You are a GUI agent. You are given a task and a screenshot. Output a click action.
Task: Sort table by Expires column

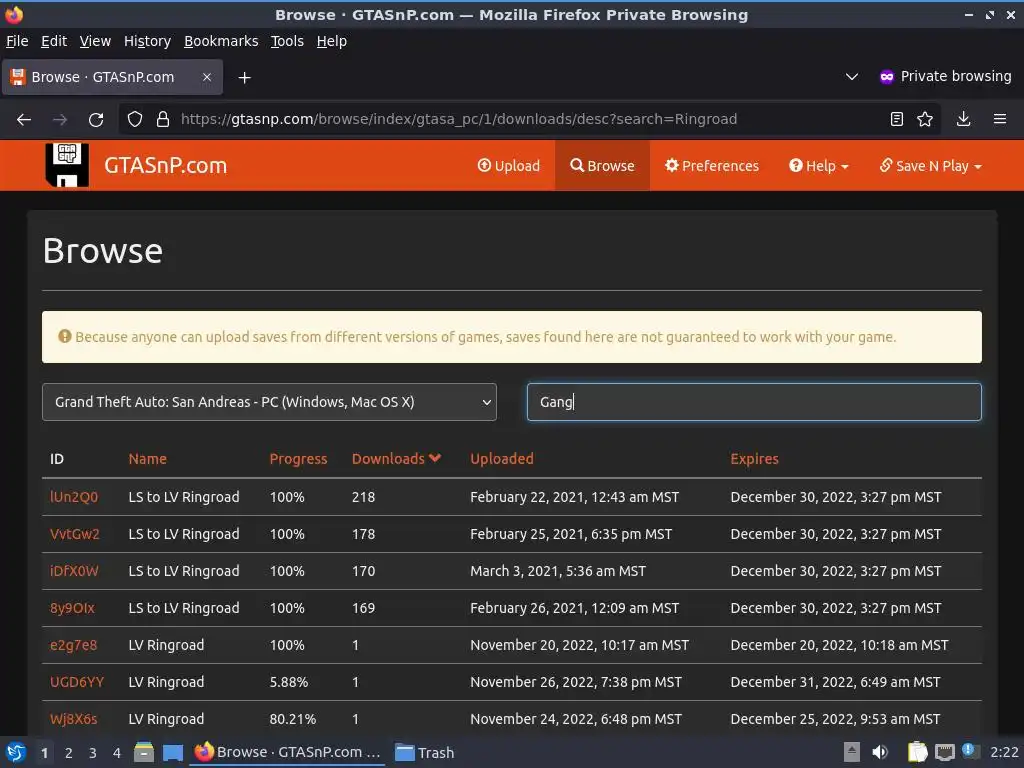click(754, 458)
